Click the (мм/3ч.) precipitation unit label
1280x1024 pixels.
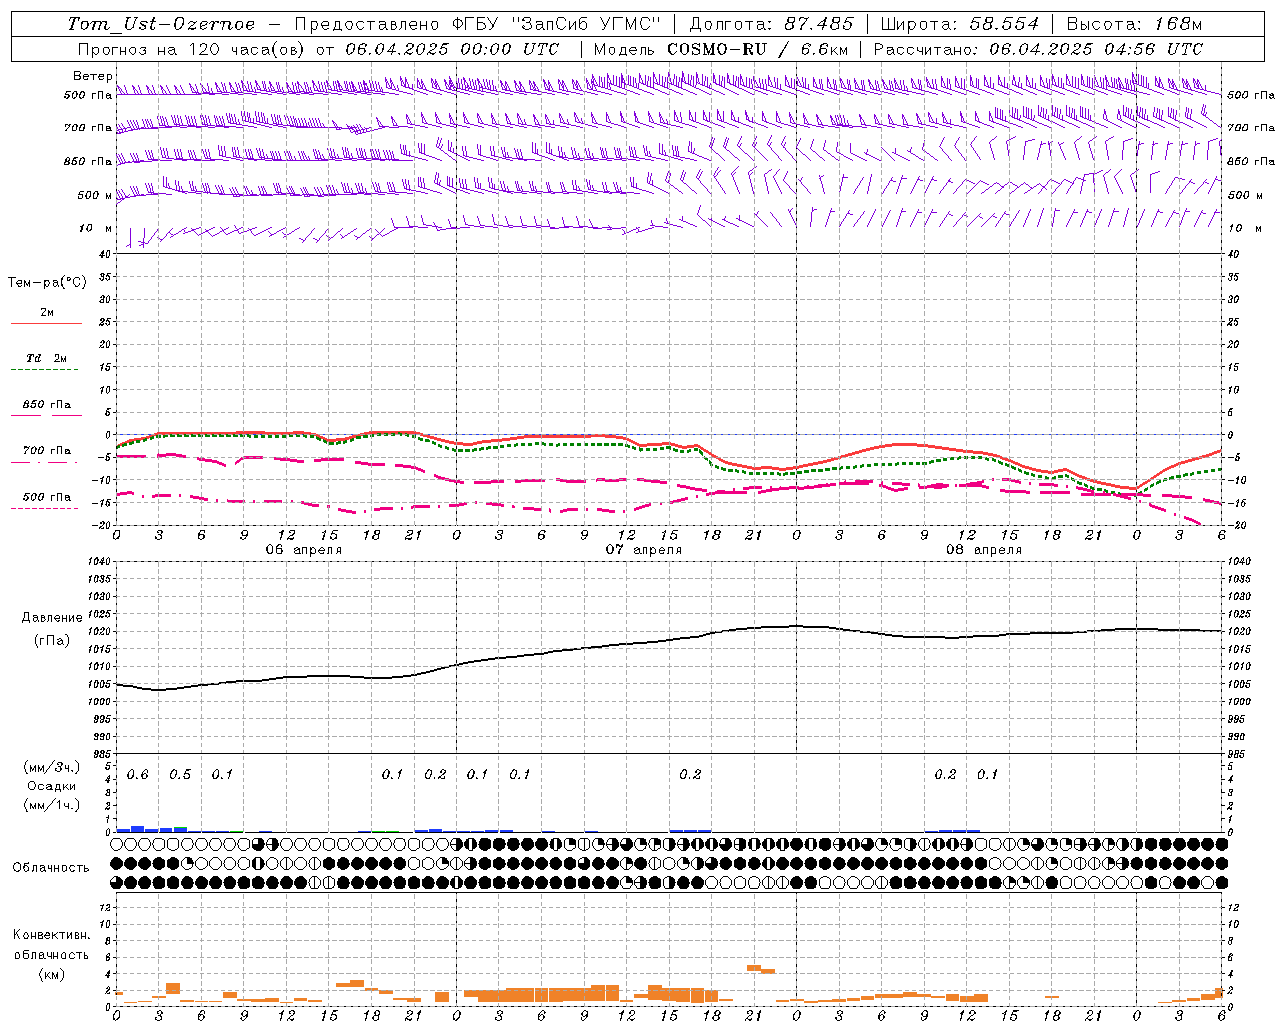[x=52, y=767]
